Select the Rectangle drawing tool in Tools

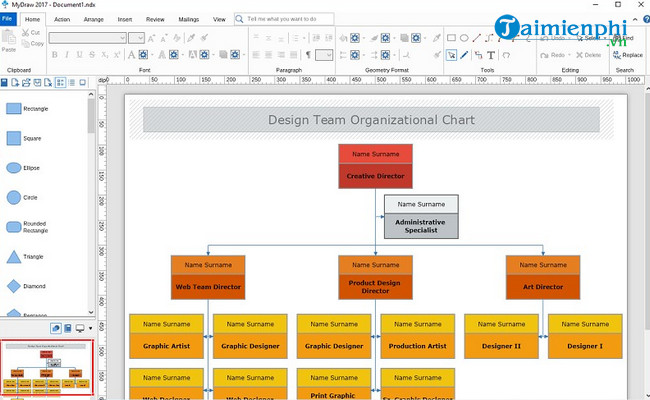tap(452, 38)
